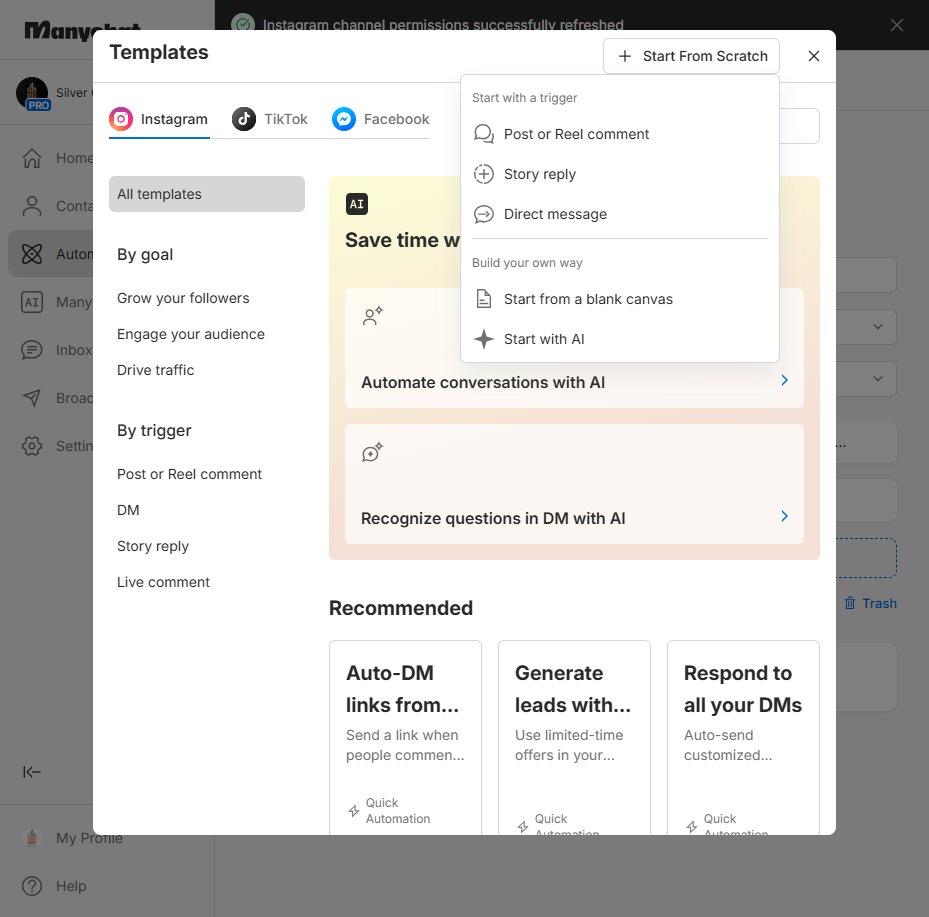
Task: Choose Story reply from trigger menu
Action: pyautogui.click(x=619, y=174)
